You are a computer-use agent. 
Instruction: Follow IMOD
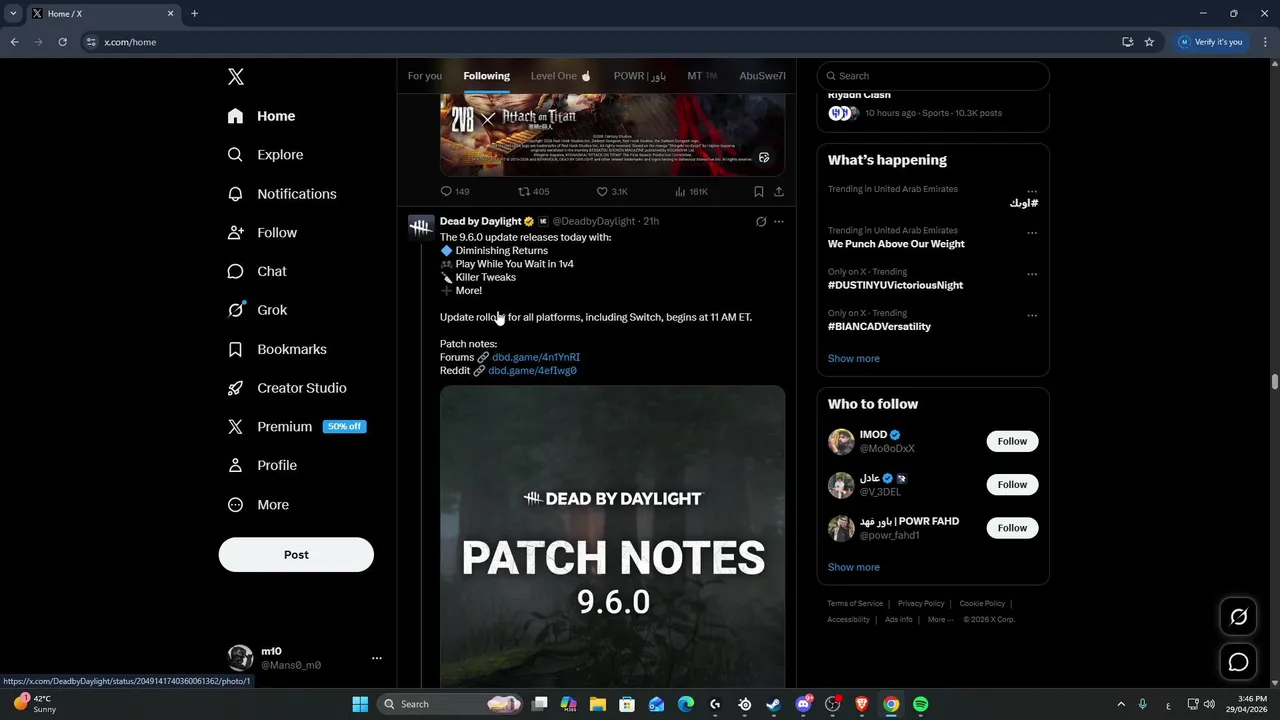click(x=1012, y=441)
